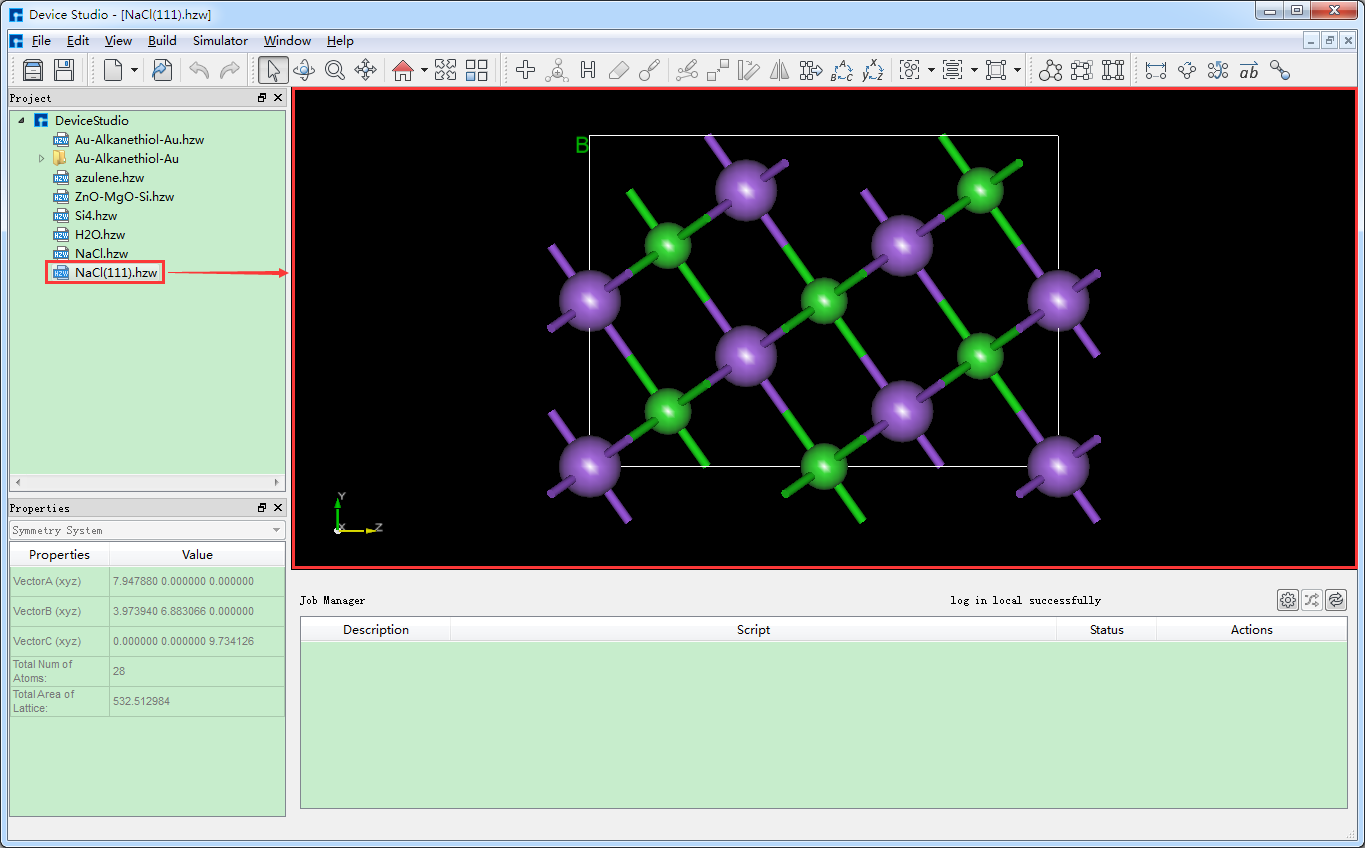The image size is (1365, 848).
Task: Click the Status column header in Job Manager
Action: 1106,630
